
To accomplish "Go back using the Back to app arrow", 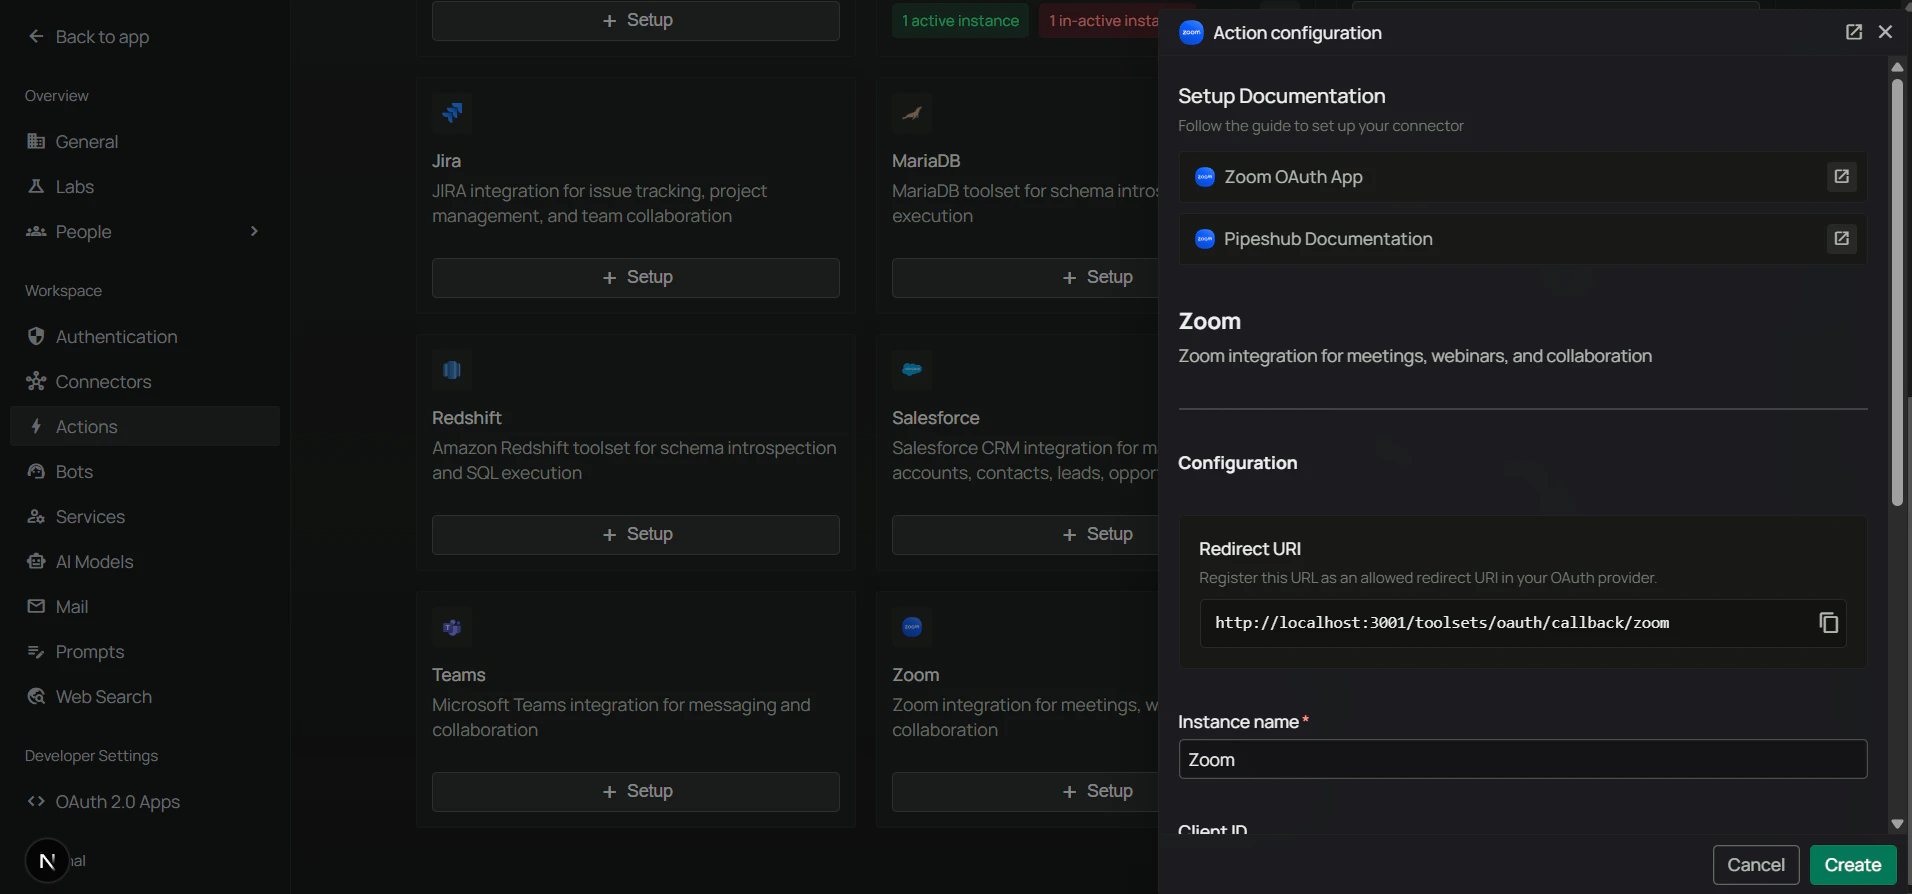I will (x=36, y=37).
